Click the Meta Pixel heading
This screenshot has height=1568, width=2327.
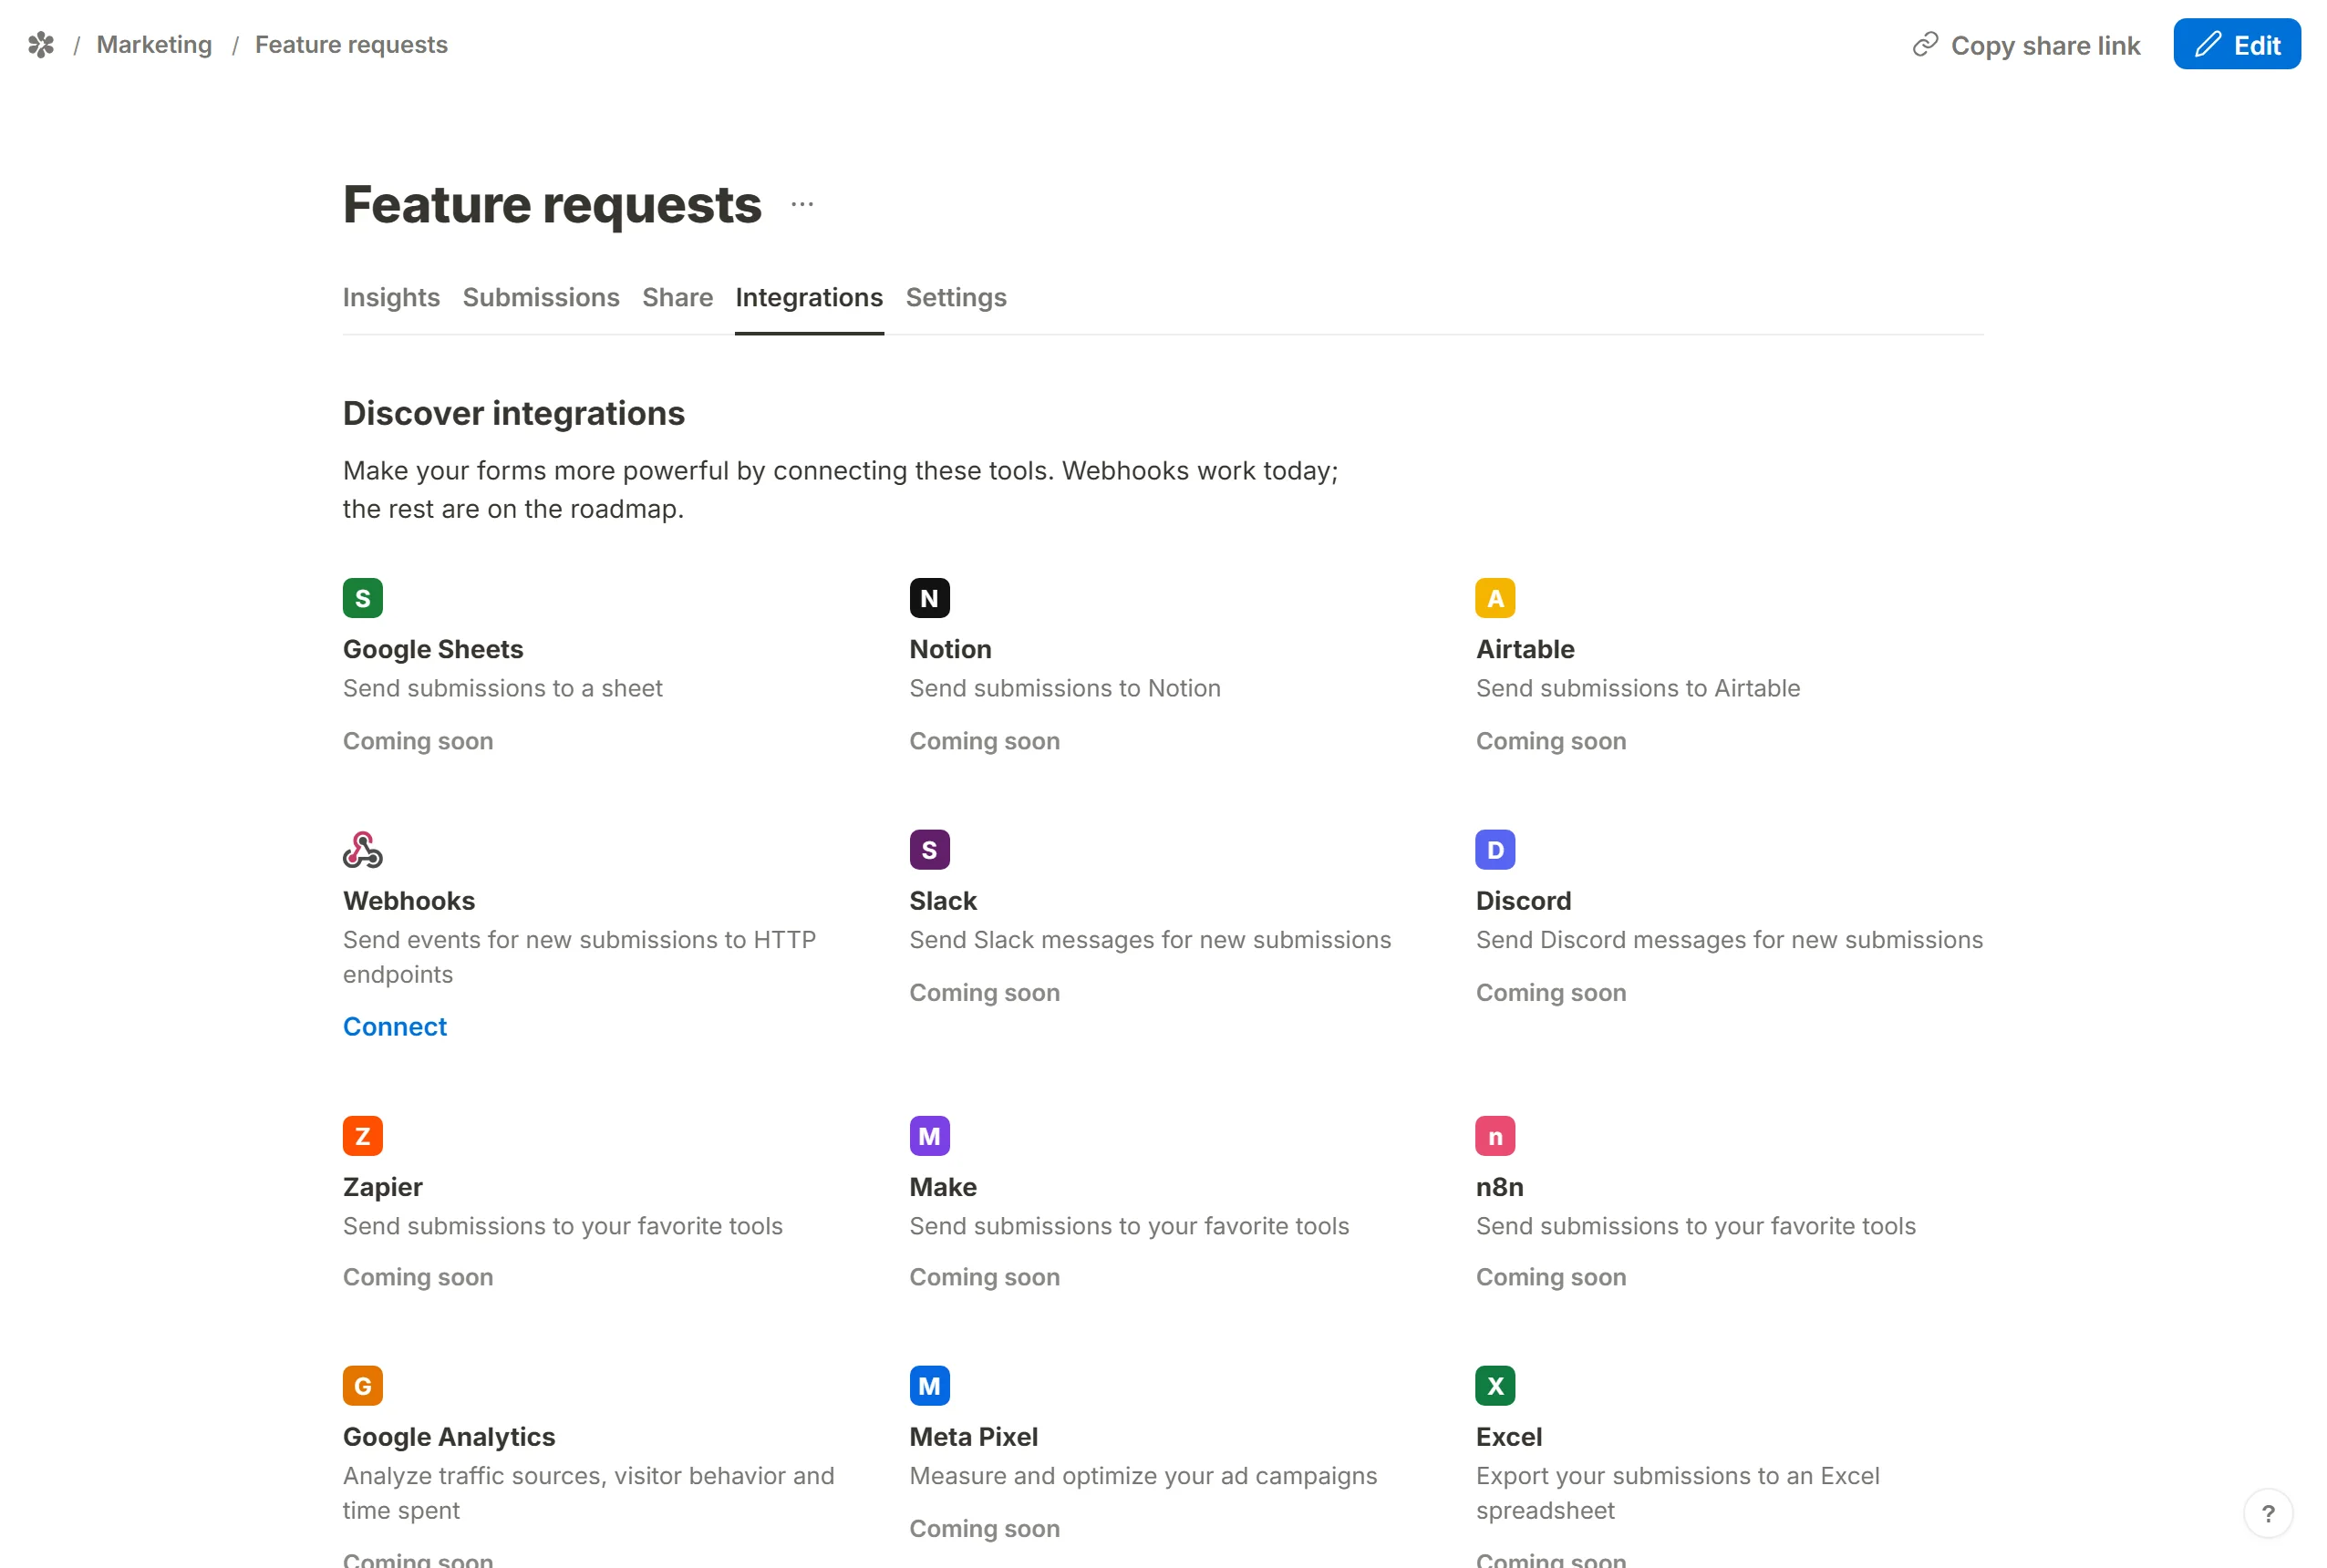click(x=973, y=1436)
